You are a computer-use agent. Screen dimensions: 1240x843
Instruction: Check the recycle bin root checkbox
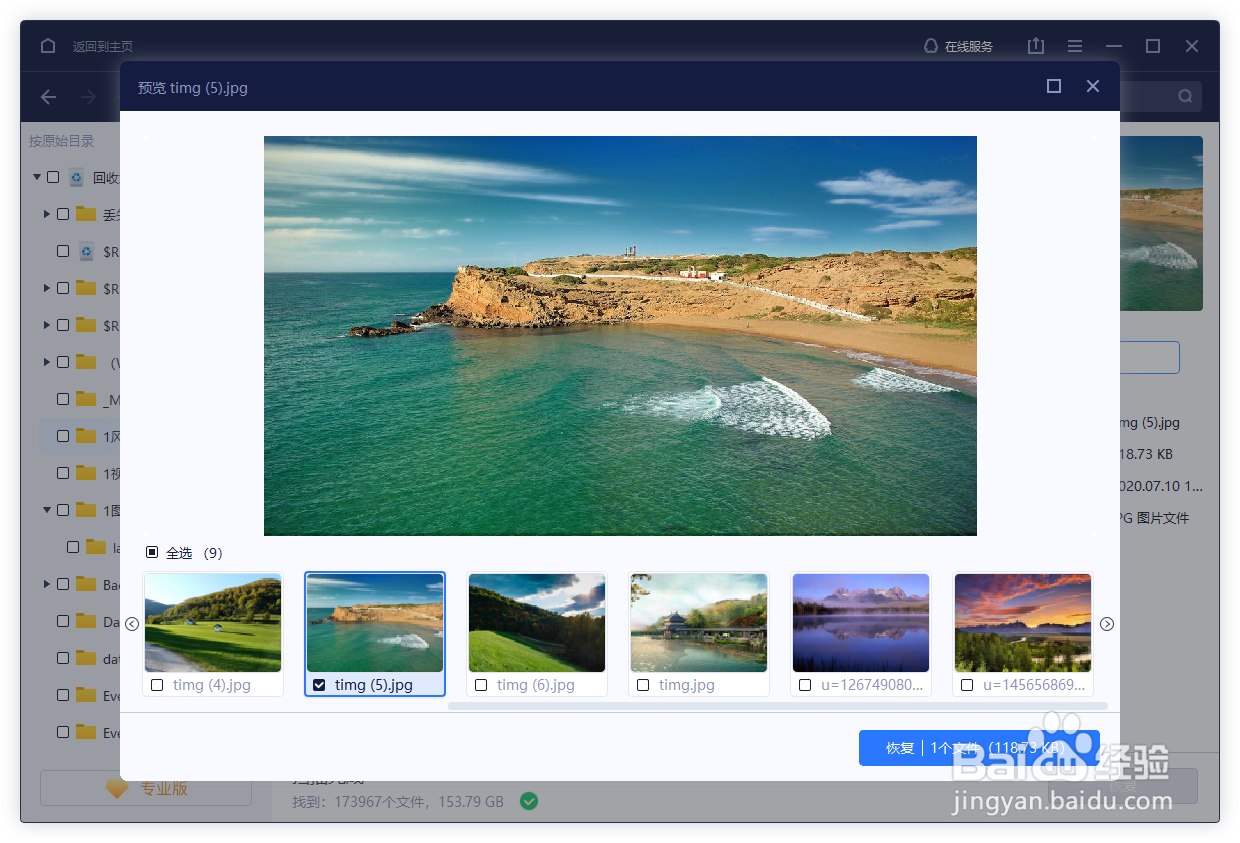[x=53, y=178]
